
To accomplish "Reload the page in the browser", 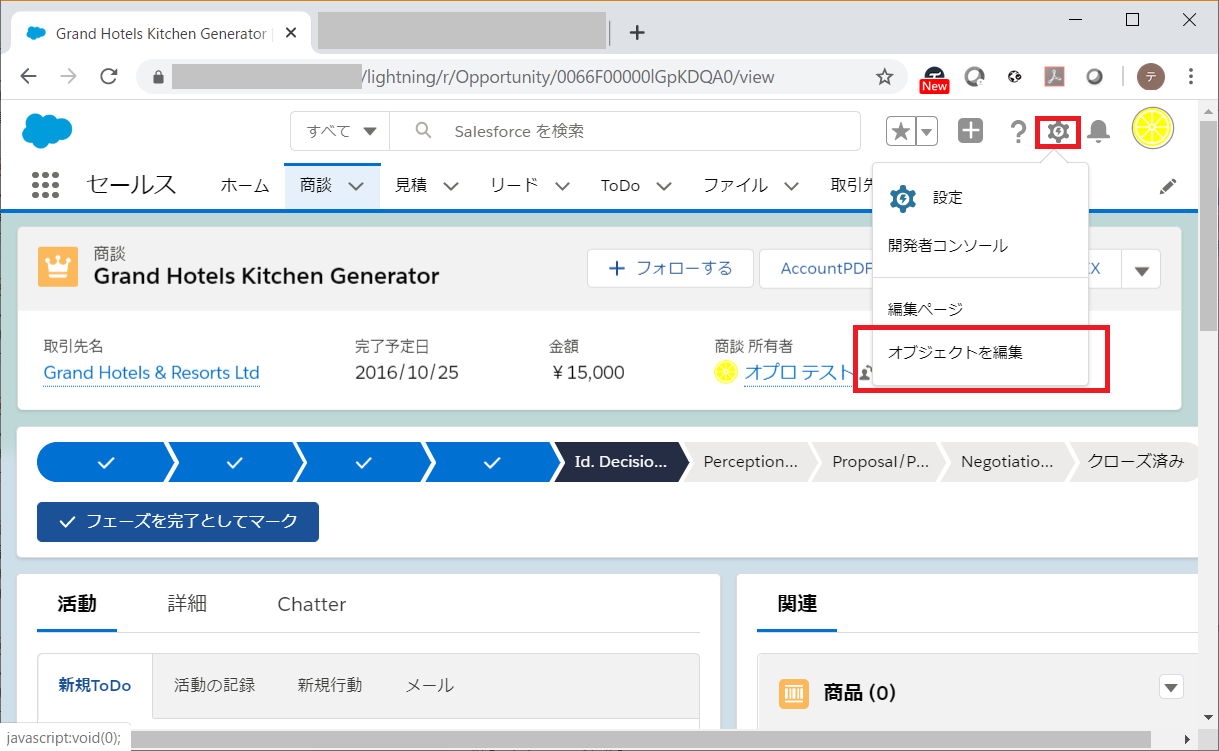I will click(x=109, y=76).
